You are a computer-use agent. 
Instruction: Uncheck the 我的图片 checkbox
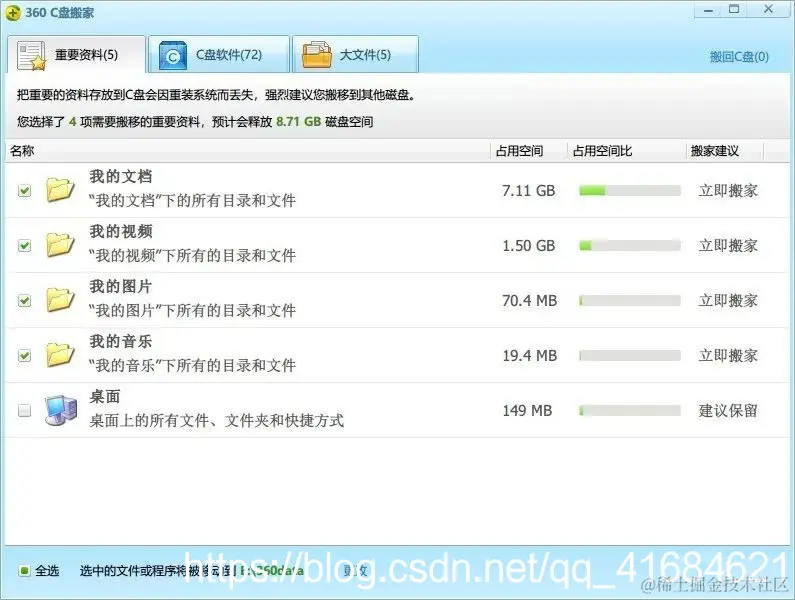[24, 300]
